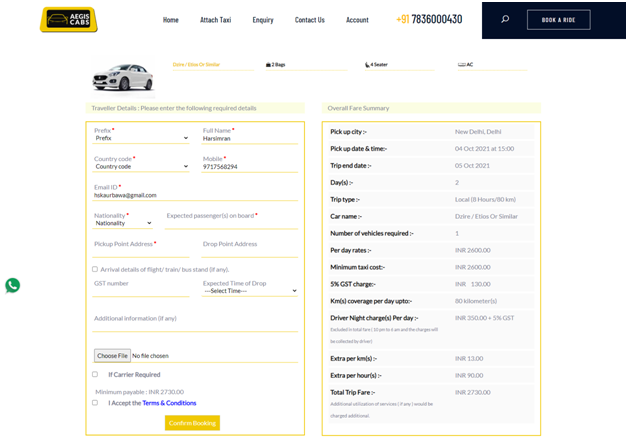This screenshot has height=443, width=628.
Task: Open the Terms & Conditions link
Action: pyautogui.click(x=169, y=403)
